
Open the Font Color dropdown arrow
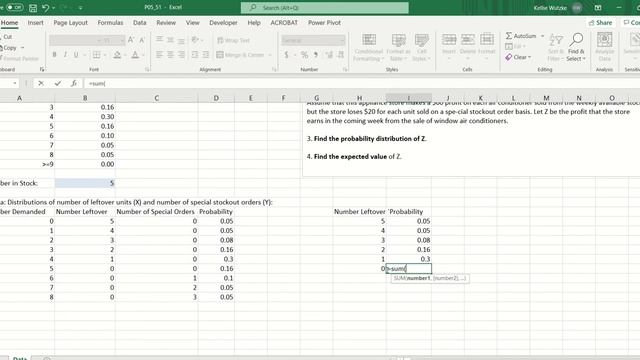coord(143,55)
